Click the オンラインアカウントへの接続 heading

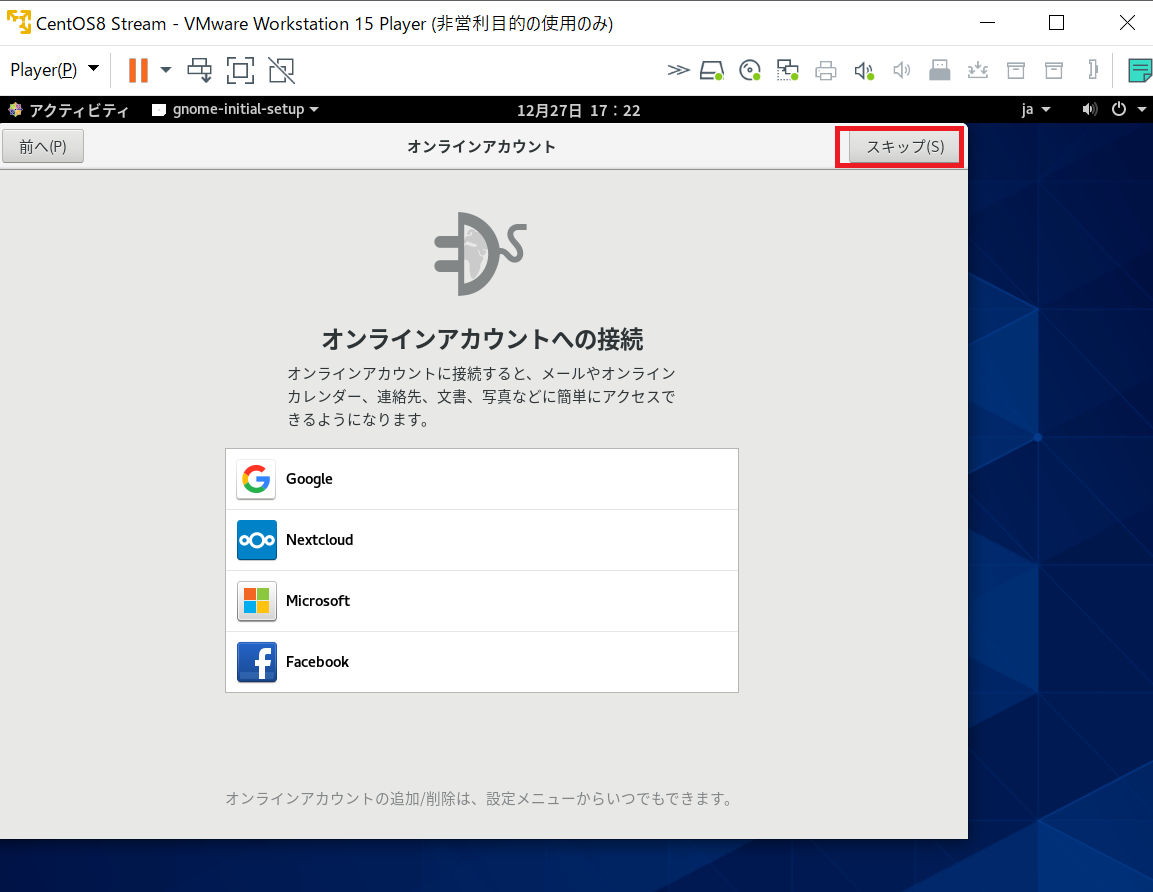click(482, 339)
